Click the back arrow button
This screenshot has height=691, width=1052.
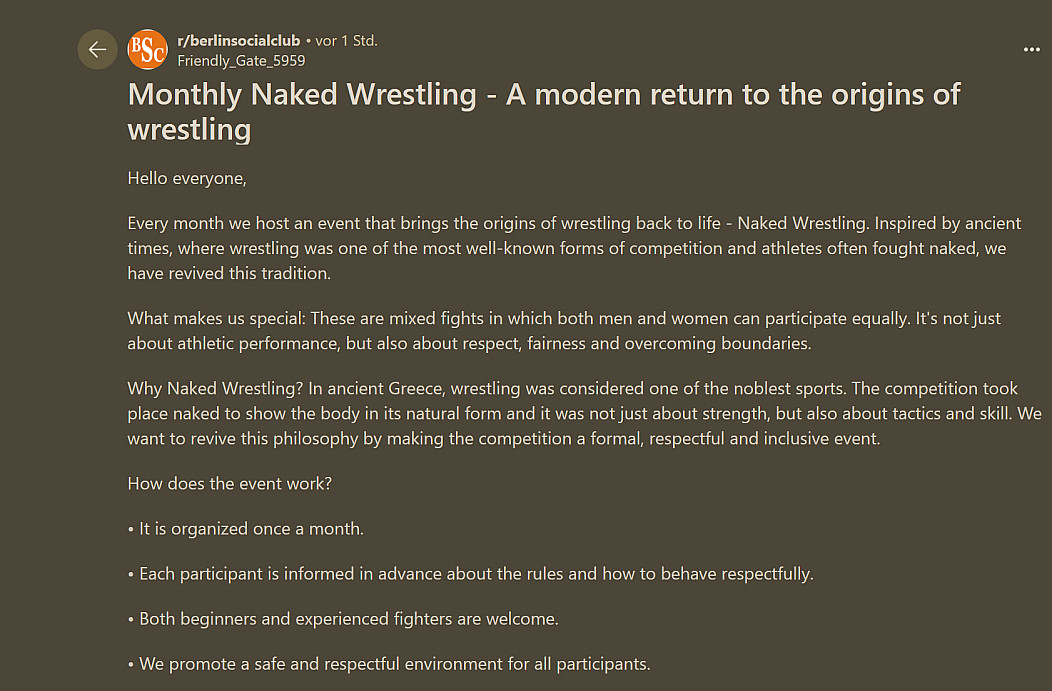point(97,50)
